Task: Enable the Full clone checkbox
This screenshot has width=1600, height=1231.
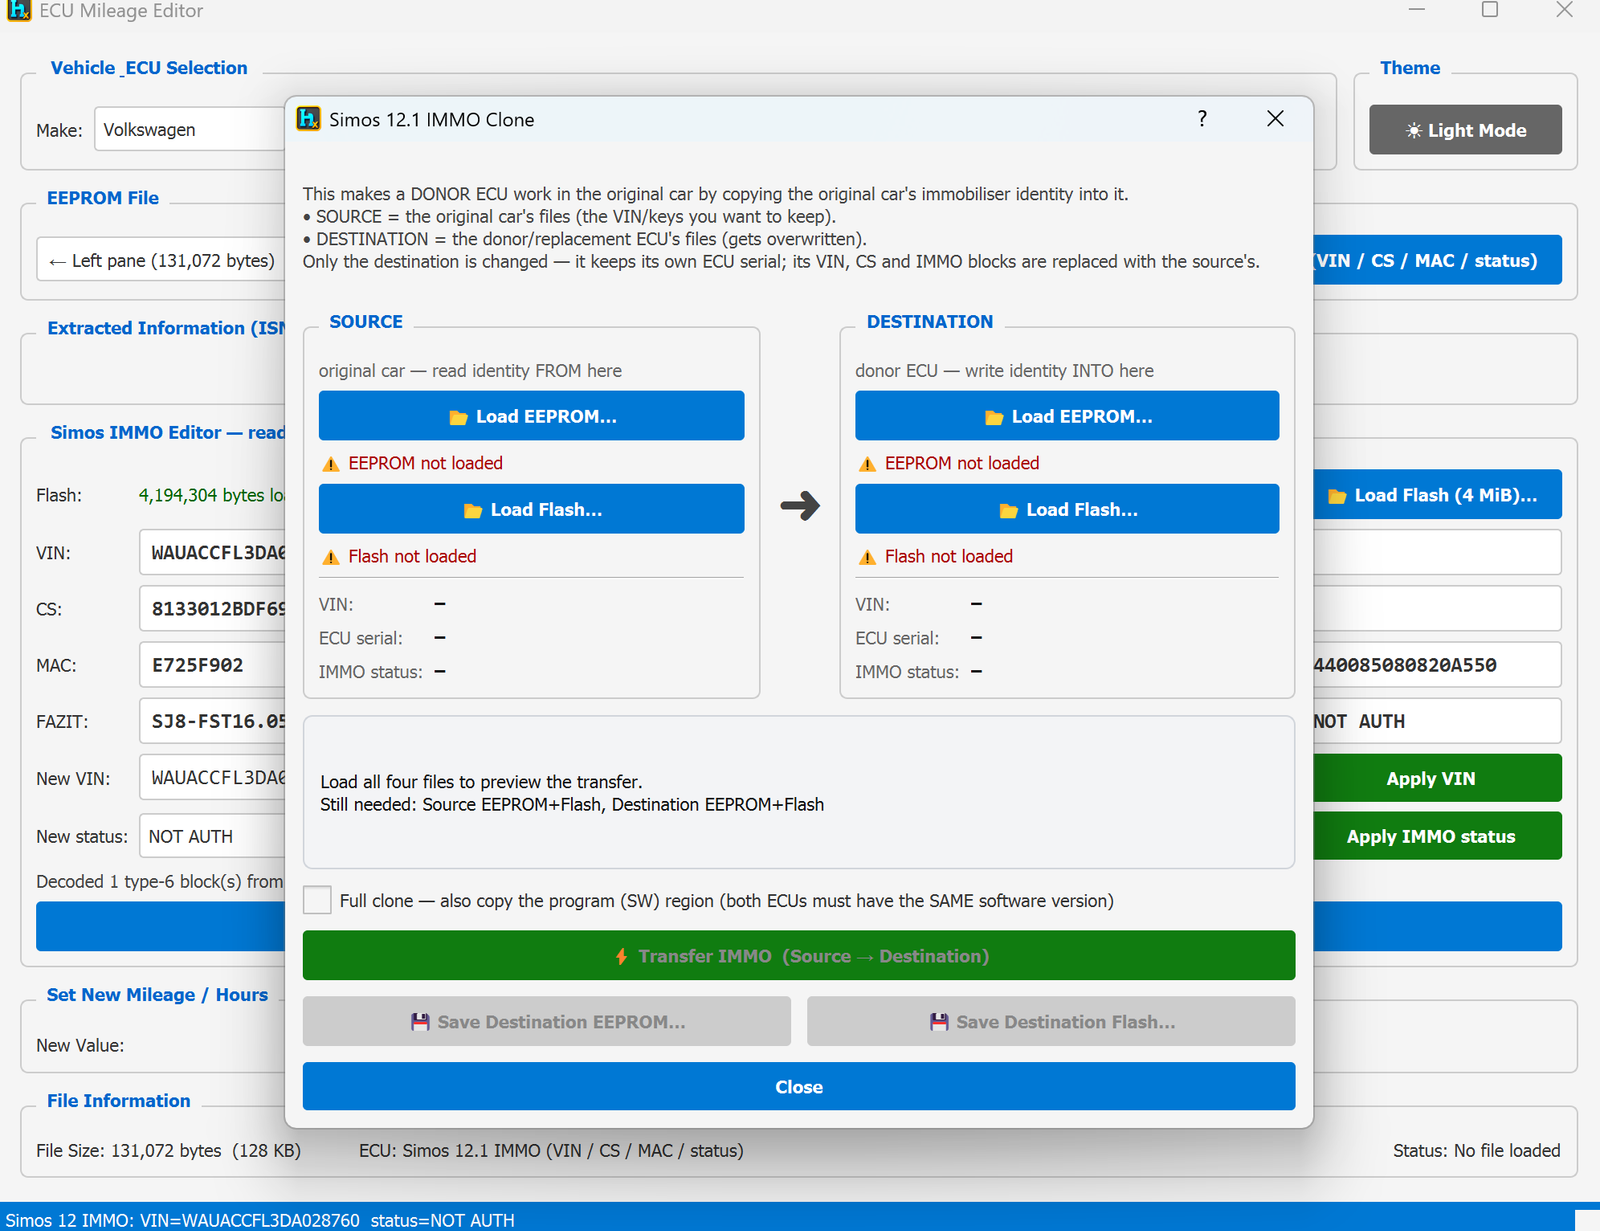Action: pyautogui.click(x=317, y=900)
